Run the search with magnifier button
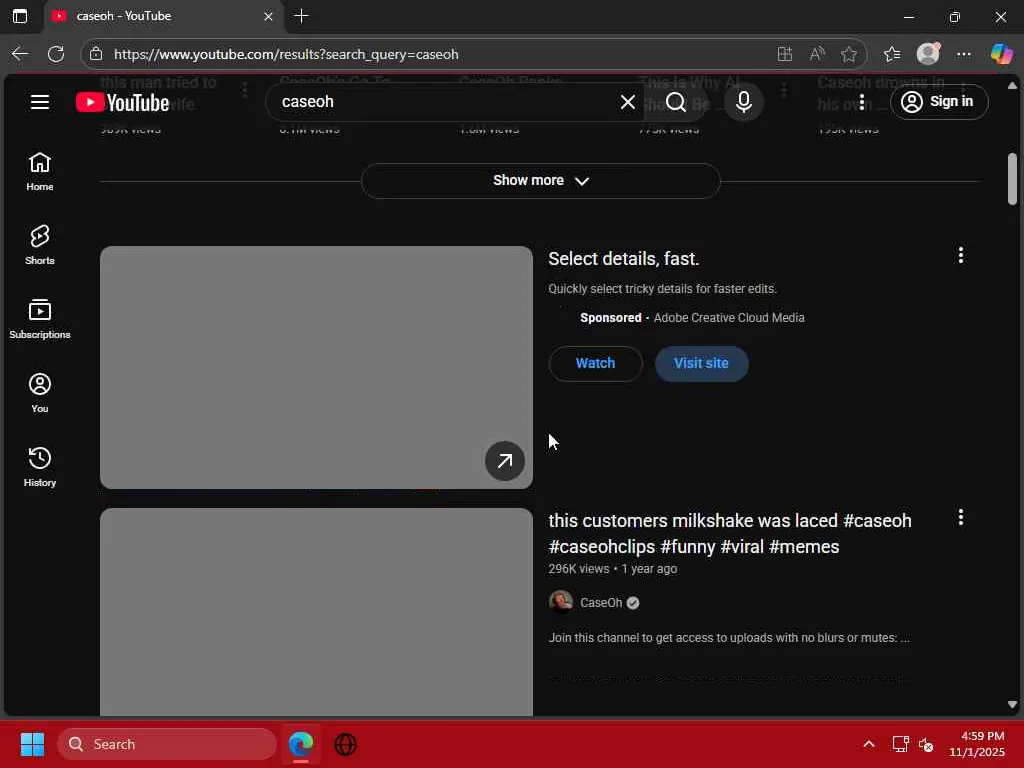 (676, 102)
